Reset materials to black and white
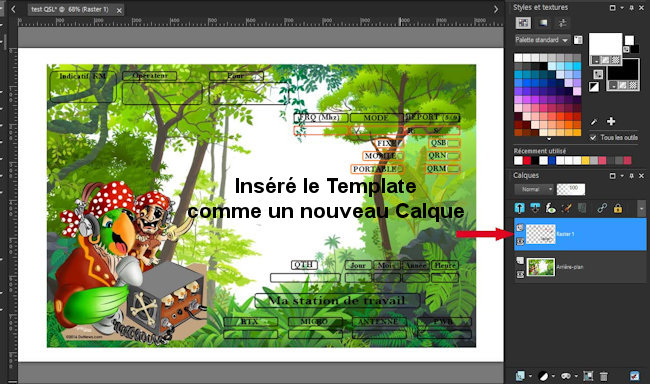Image resolution: width=650 pixels, height=384 pixels. coord(594,87)
